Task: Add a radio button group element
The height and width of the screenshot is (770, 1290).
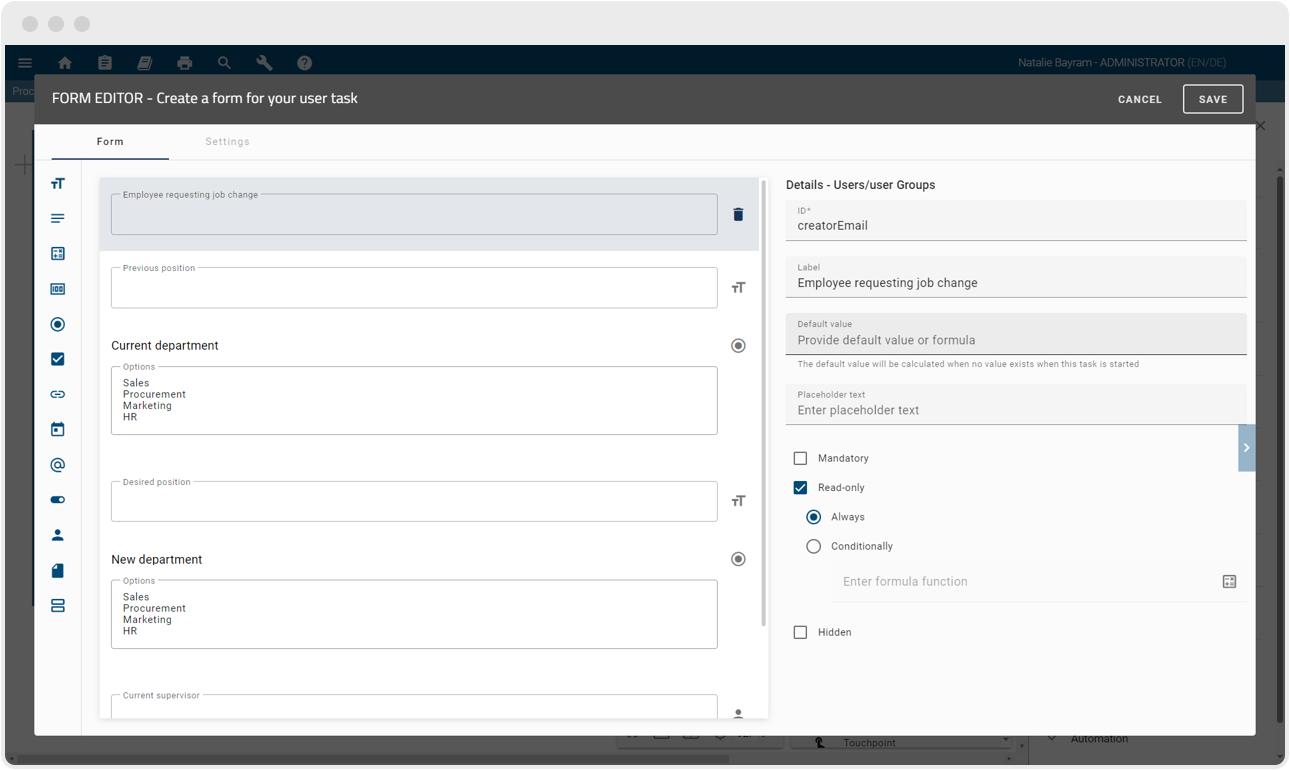Action: click(58, 324)
